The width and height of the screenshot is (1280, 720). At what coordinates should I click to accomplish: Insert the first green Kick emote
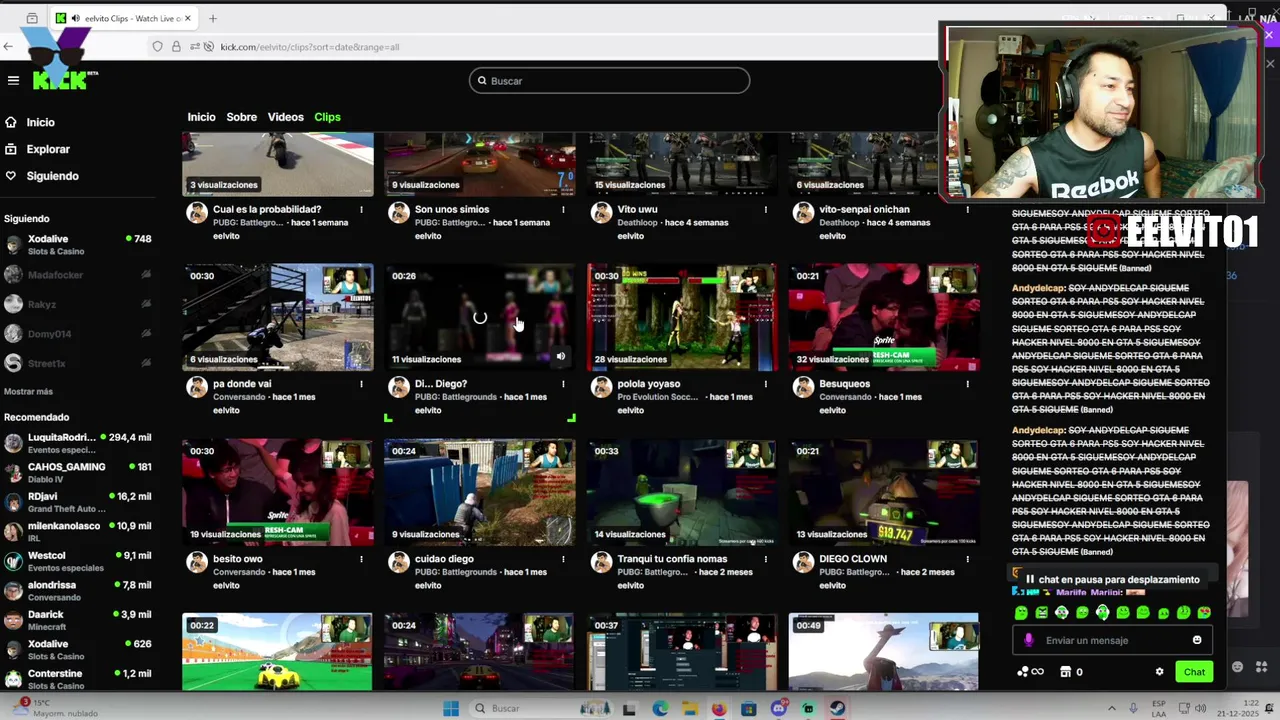pyautogui.click(x=1021, y=613)
